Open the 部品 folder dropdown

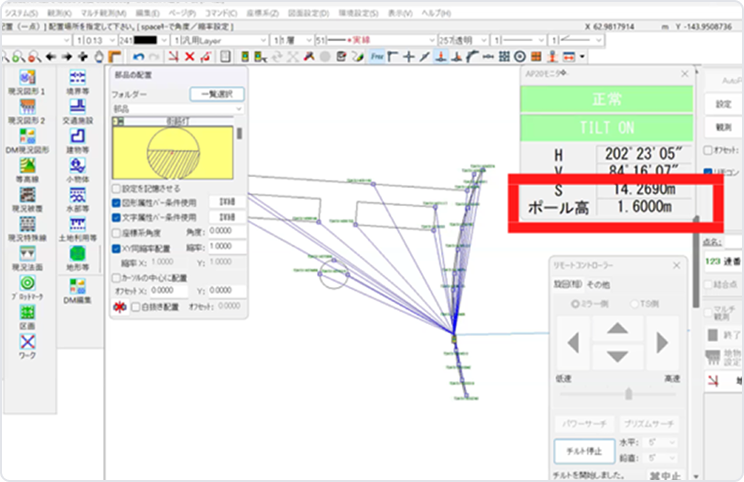click(177, 109)
